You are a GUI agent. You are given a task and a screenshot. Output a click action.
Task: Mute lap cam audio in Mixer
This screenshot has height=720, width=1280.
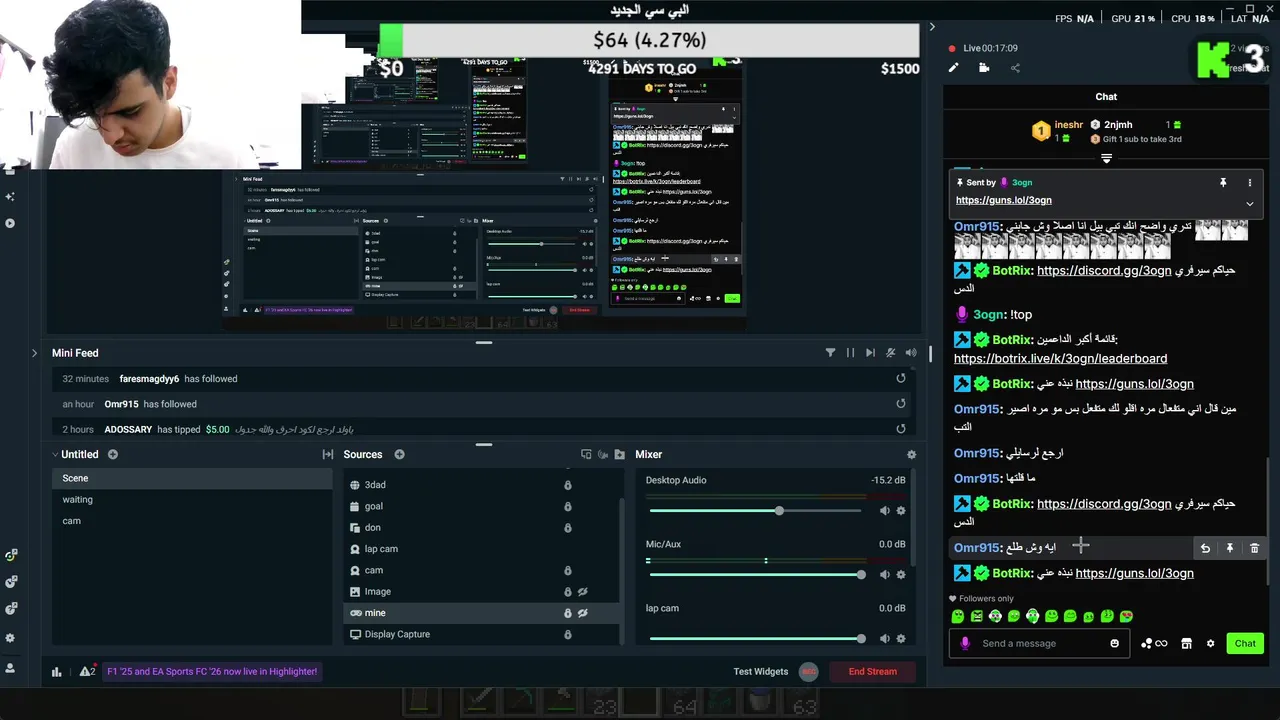884,638
